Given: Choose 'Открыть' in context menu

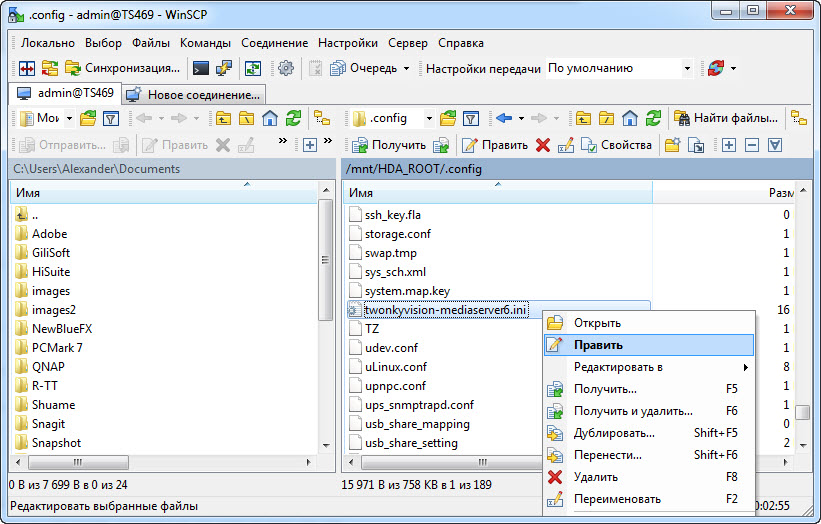Looking at the screenshot, I should 649,323.
